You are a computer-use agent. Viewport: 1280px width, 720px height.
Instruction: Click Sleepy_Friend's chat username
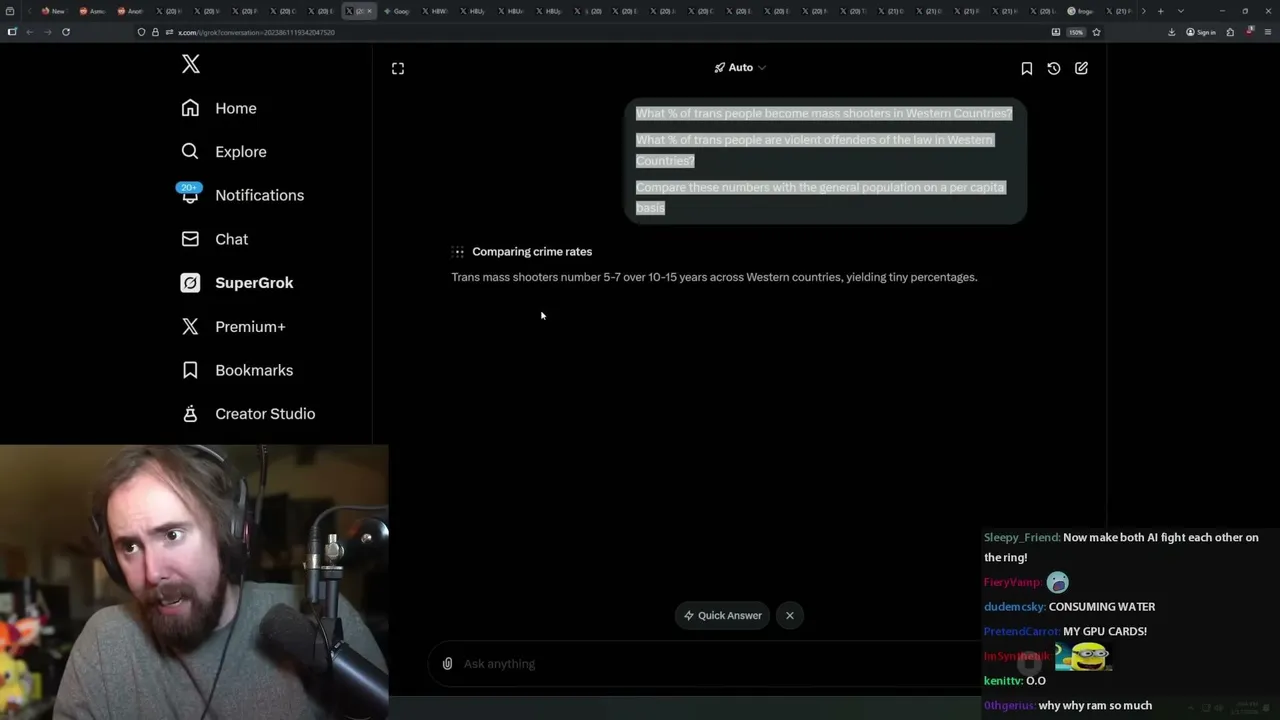click(x=1021, y=538)
